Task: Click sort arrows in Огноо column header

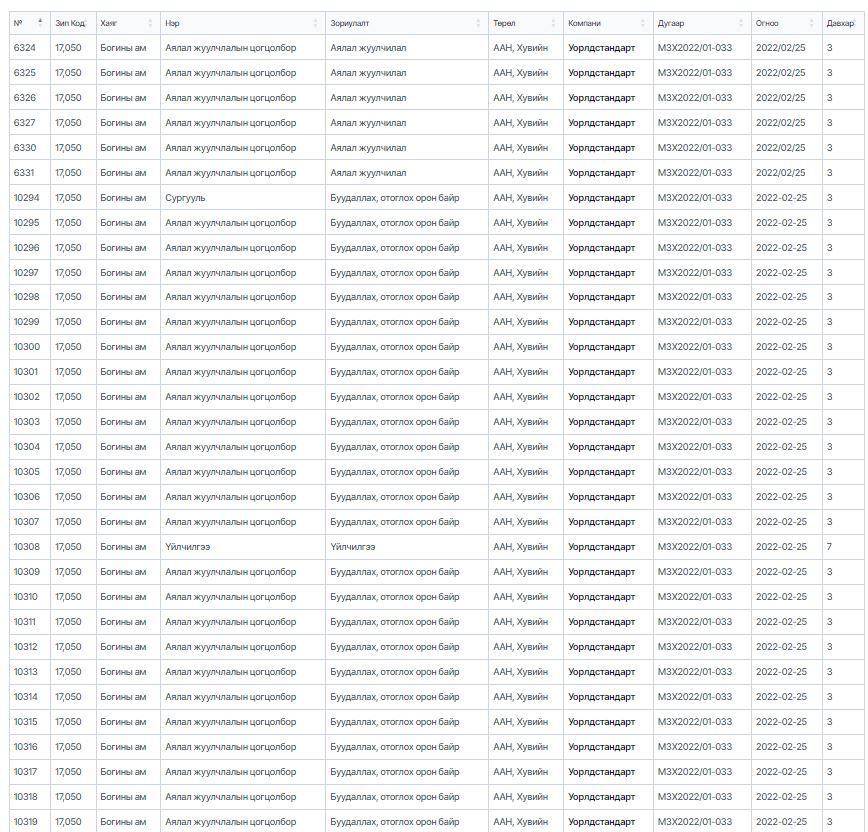Action: 811,23
